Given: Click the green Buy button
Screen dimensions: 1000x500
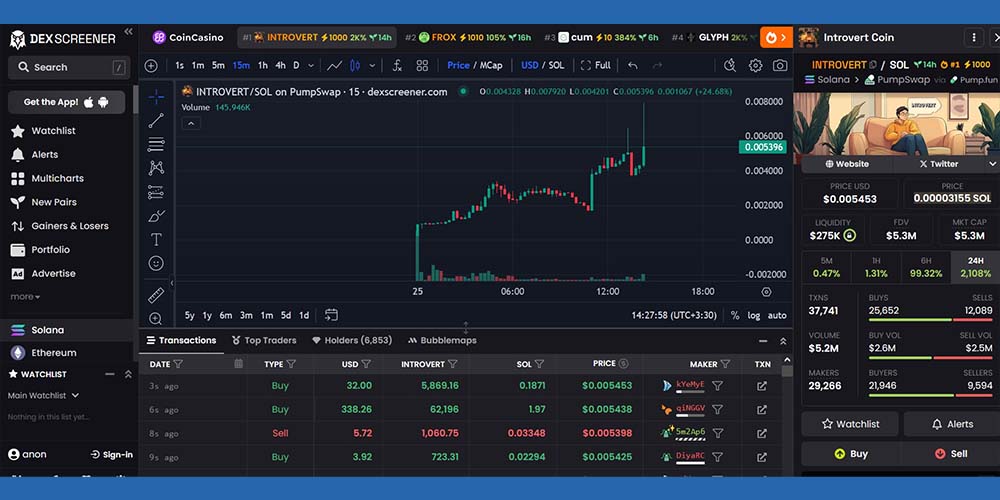Looking at the screenshot, I should coord(850,453).
